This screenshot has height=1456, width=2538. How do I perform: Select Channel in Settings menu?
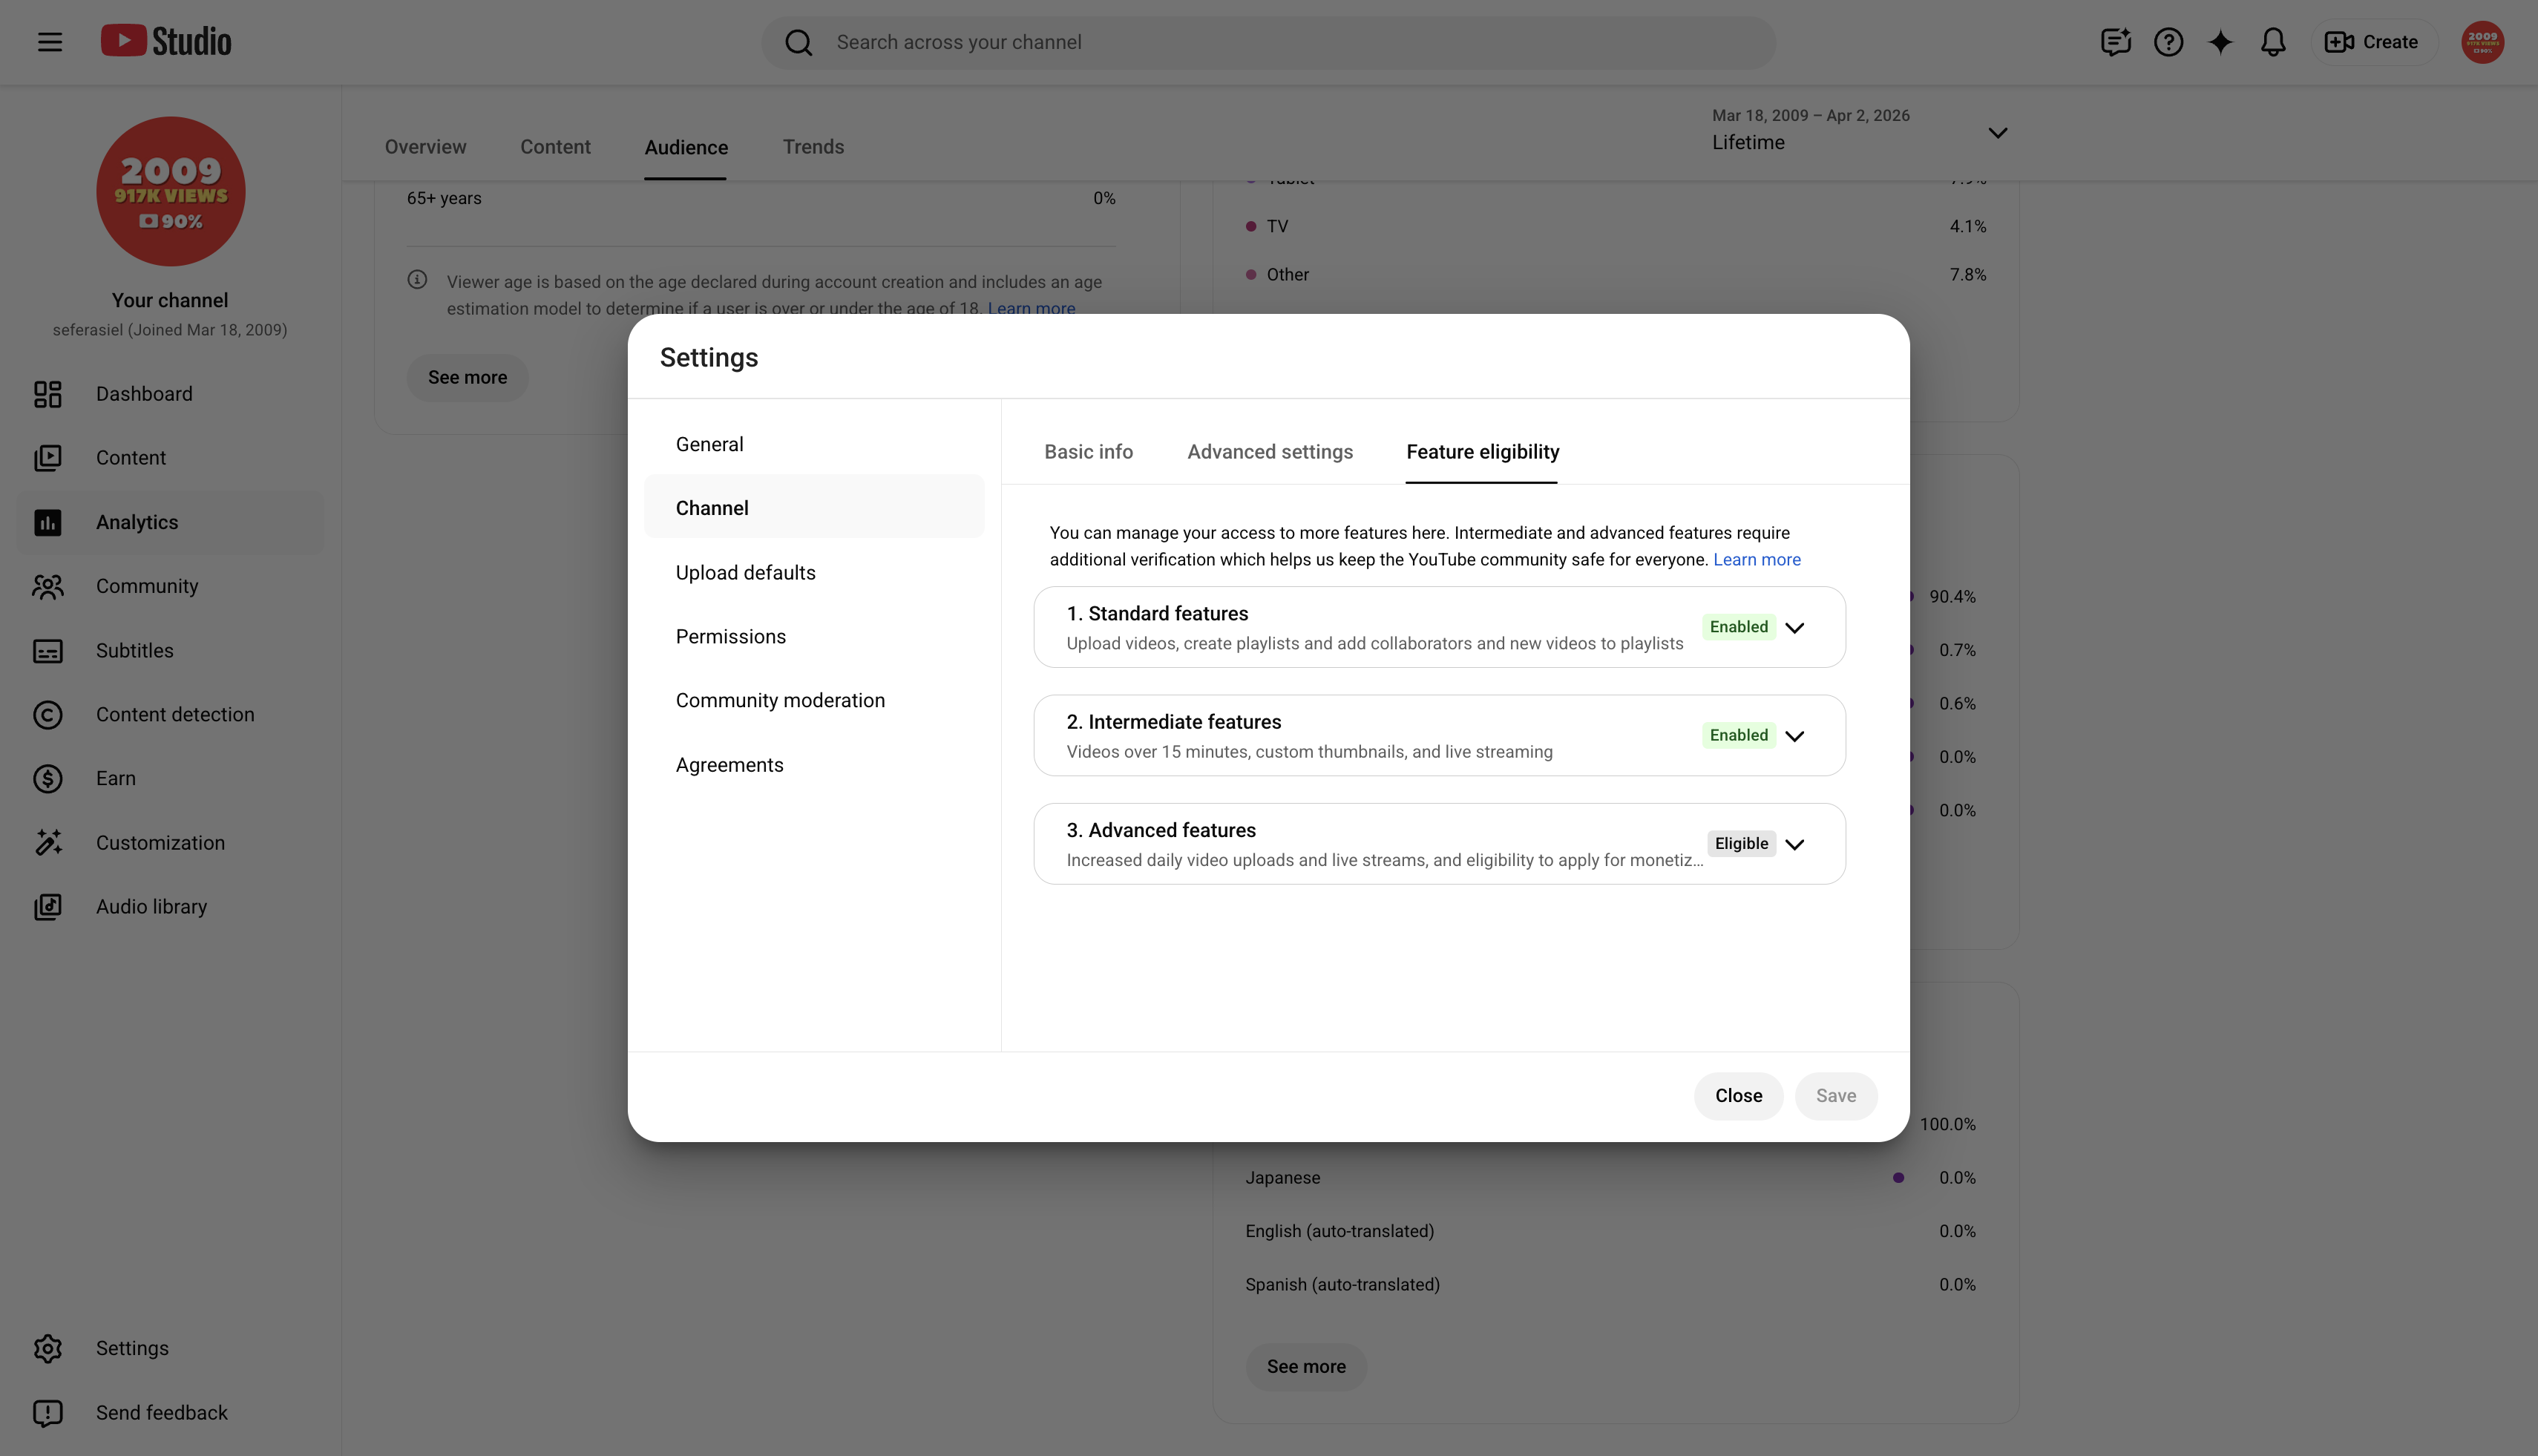814,508
